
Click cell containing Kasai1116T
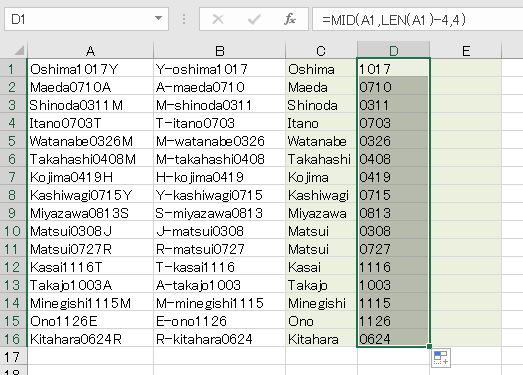pos(90,267)
